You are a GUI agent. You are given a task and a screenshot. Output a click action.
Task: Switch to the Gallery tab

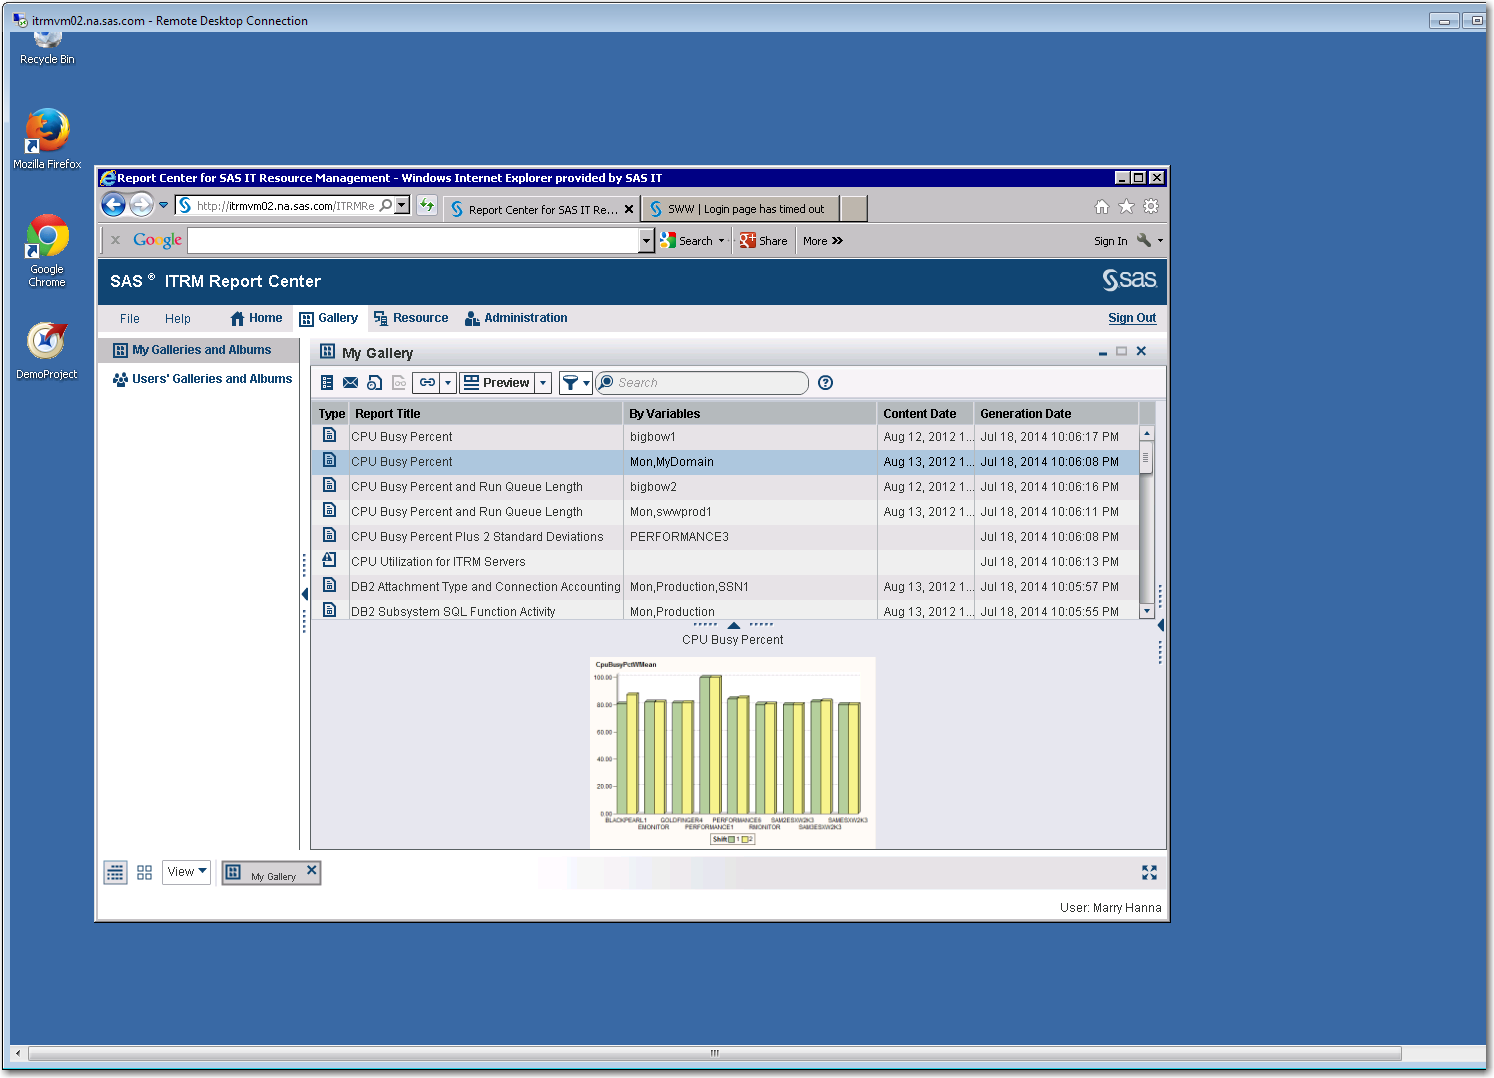[x=329, y=318]
